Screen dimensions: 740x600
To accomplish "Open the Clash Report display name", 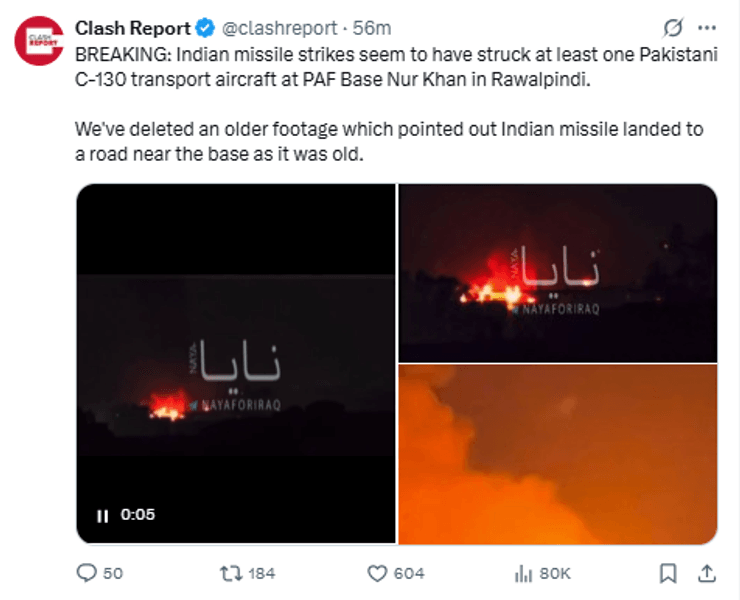I will (133, 28).
